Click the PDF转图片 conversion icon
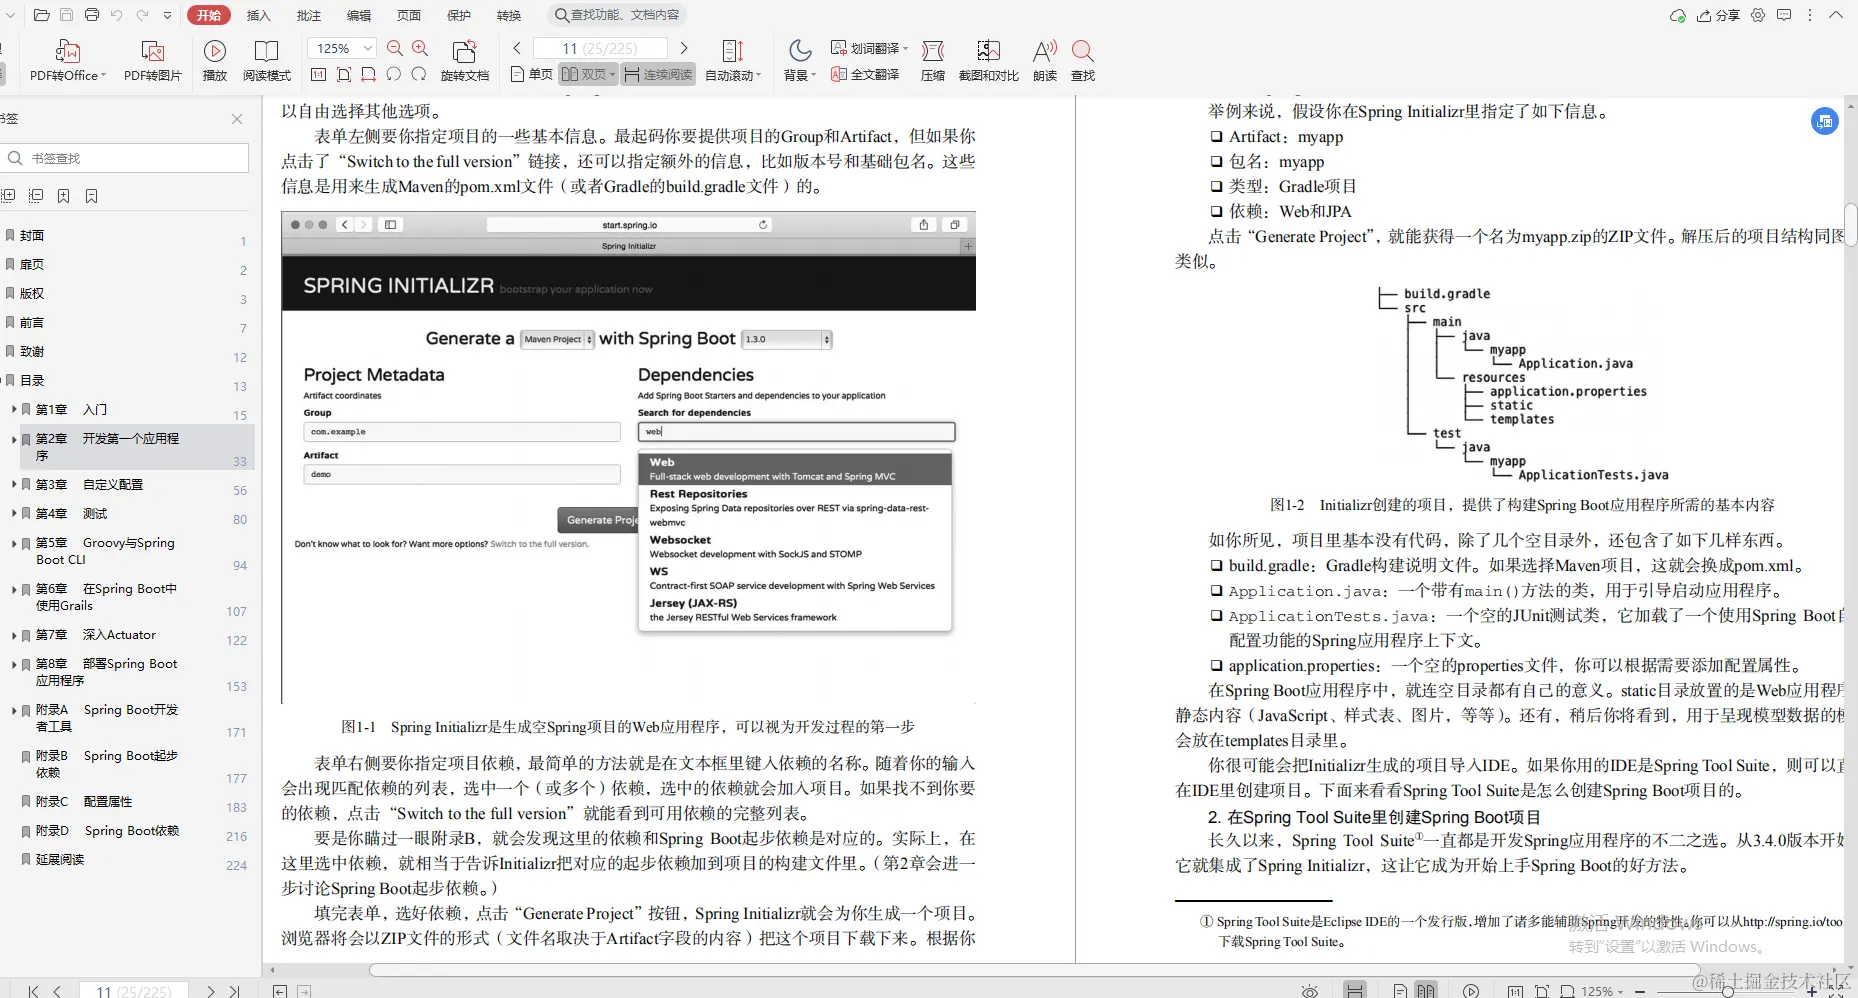The height and width of the screenshot is (998, 1858). tap(152, 60)
